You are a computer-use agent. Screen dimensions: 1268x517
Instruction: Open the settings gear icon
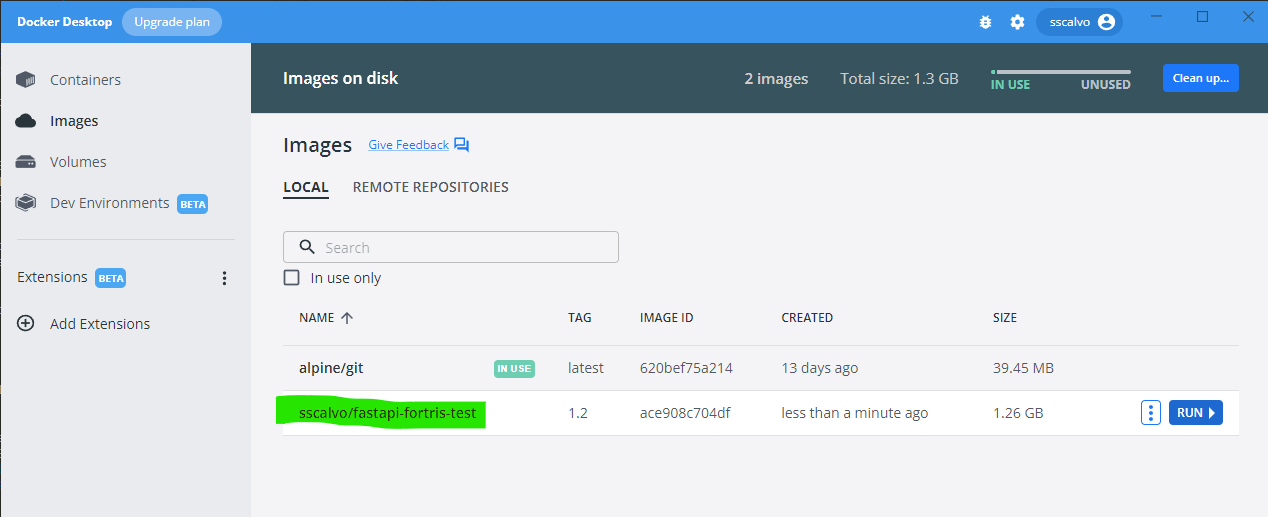coord(1017,22)
